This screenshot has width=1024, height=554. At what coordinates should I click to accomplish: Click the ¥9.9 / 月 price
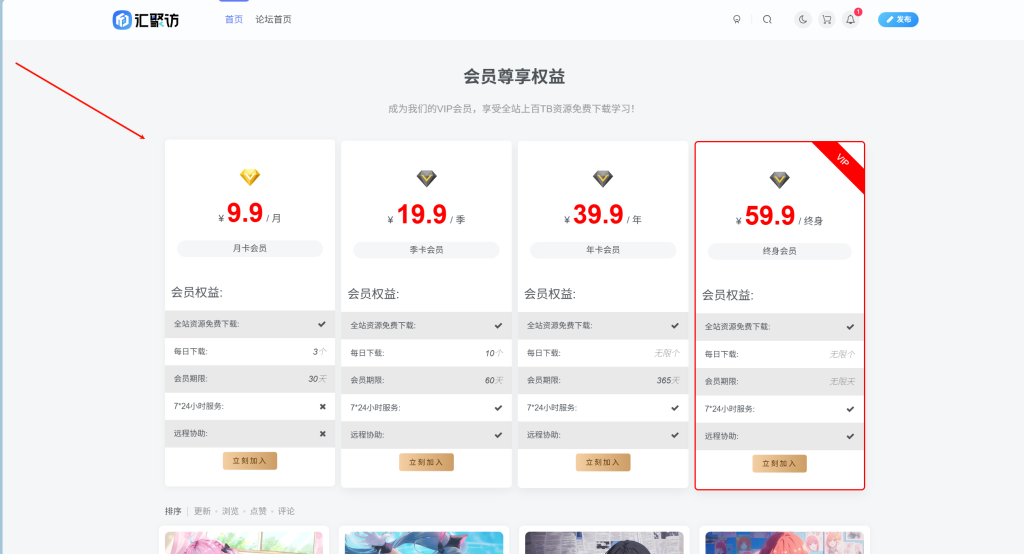(249, 213)
